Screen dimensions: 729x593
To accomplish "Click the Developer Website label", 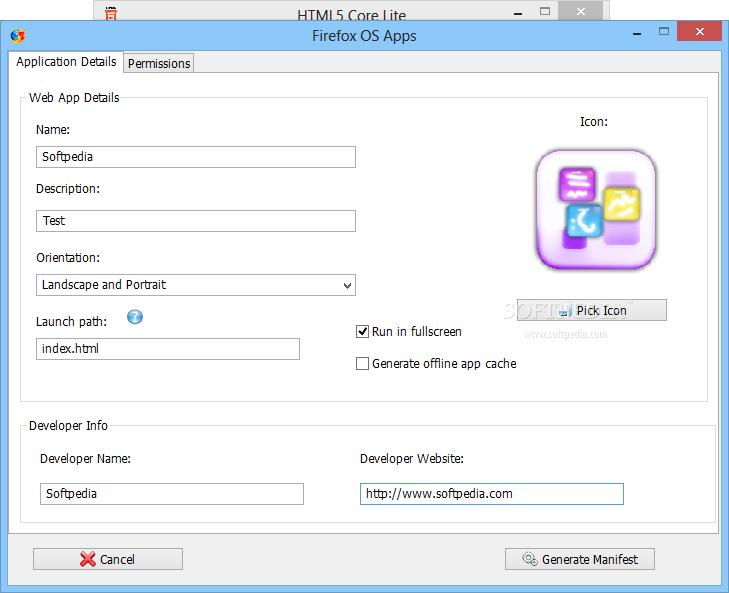I will pyautogui.click(x=411, y=459).
